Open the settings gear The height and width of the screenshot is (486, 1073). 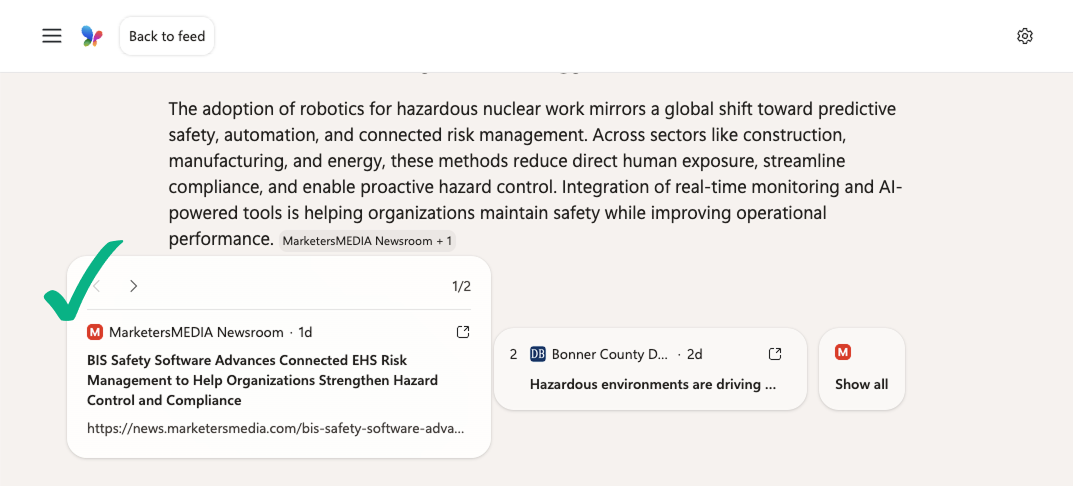(1024, 36)
